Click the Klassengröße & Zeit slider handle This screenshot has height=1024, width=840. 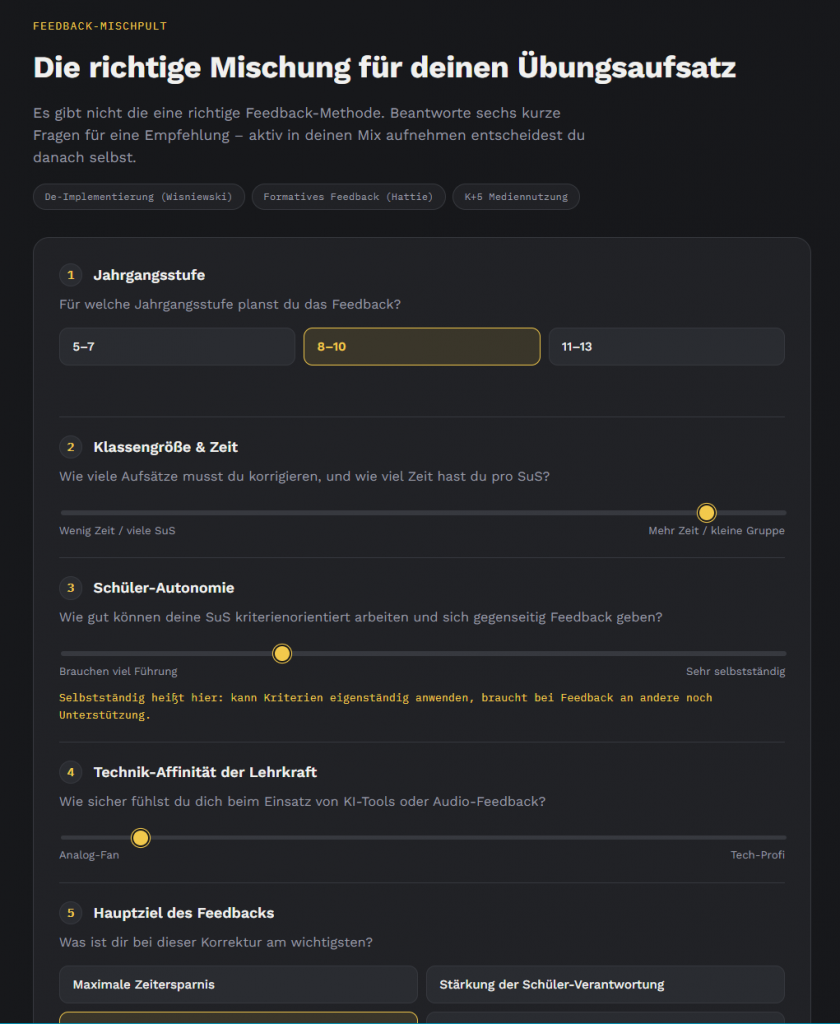[x=706, y=513]
